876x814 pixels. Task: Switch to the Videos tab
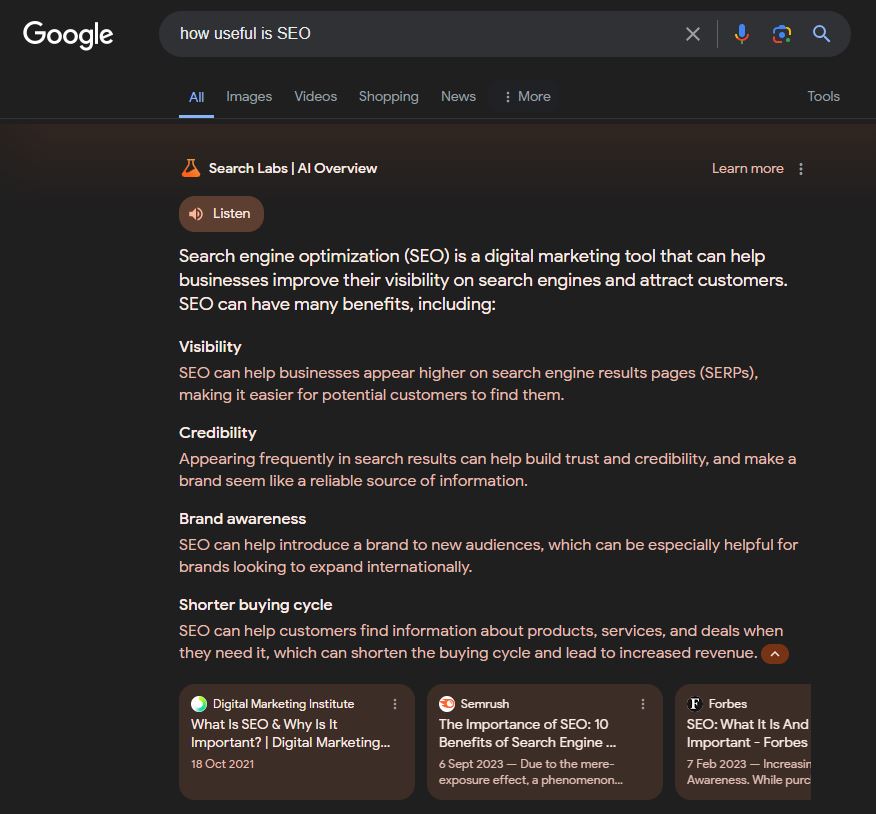point(316,97)
